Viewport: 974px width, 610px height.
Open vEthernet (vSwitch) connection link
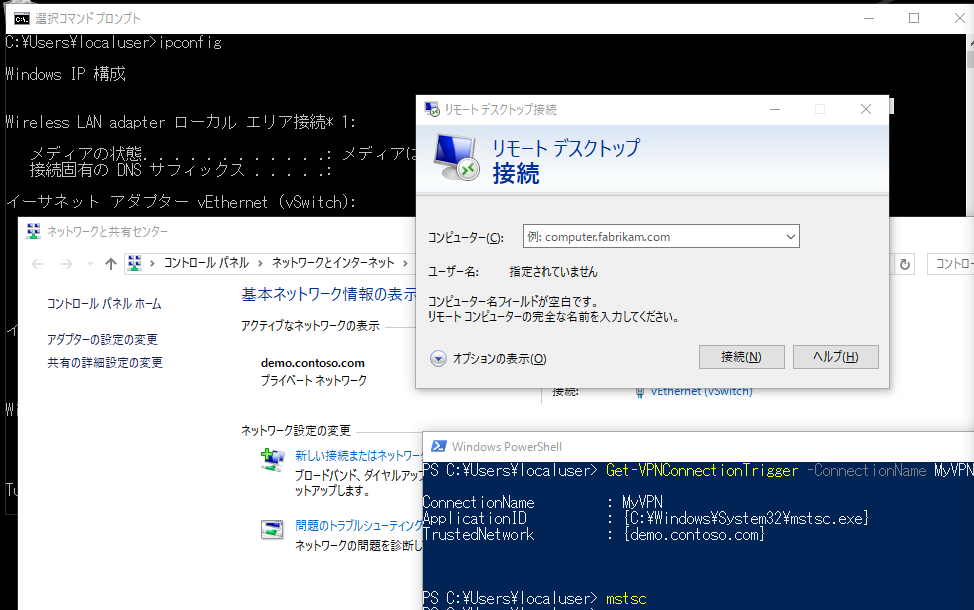701,391
